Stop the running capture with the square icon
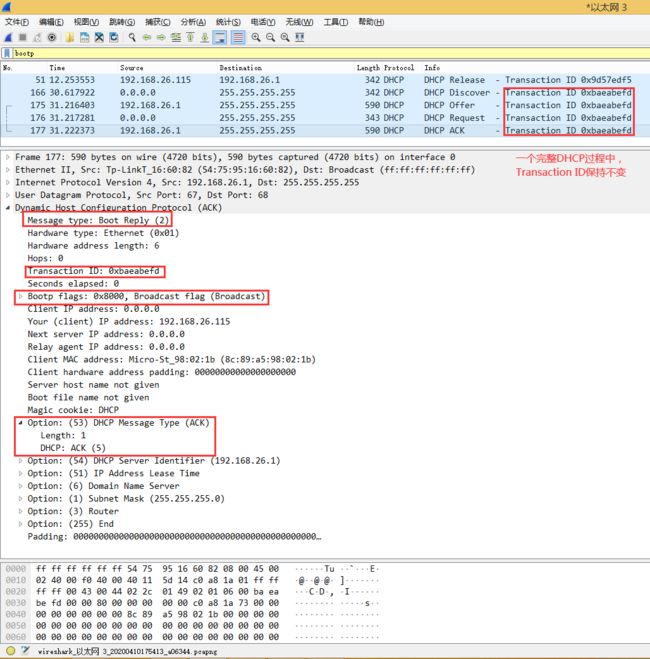 (23, 37)
